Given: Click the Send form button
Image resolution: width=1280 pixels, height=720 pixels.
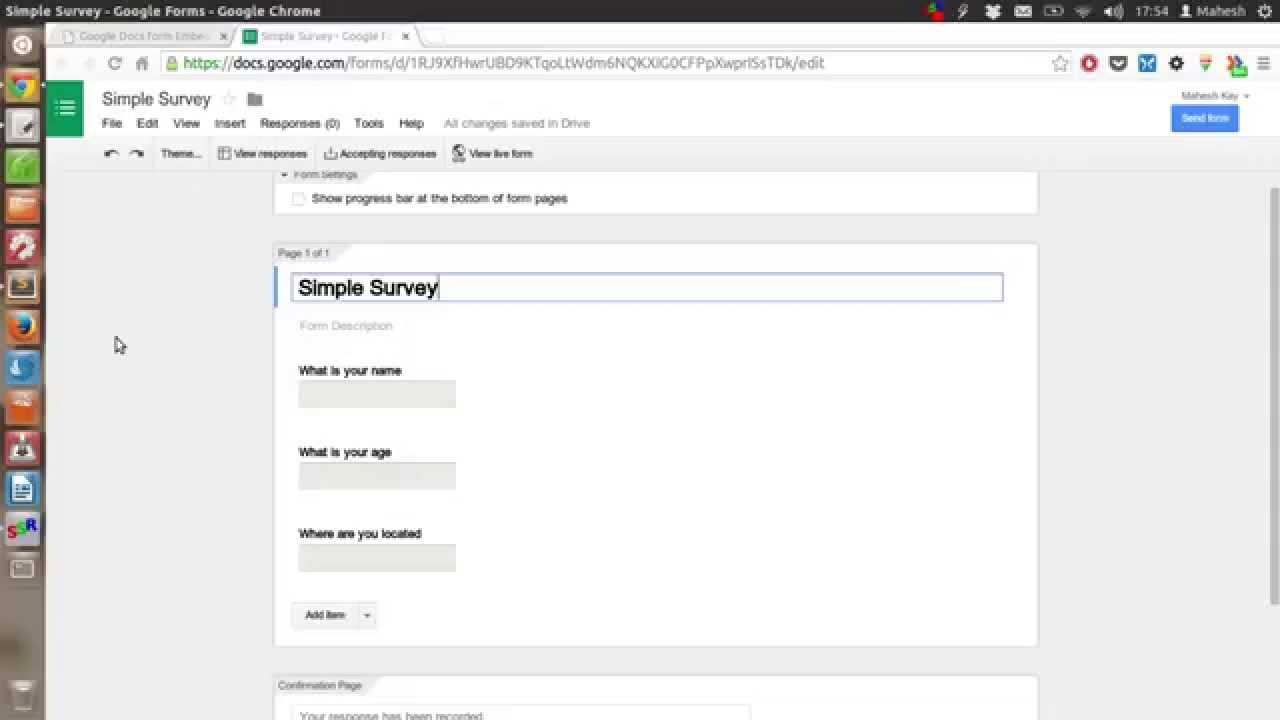Looking at the screenshot, I should pos(1205,118).
